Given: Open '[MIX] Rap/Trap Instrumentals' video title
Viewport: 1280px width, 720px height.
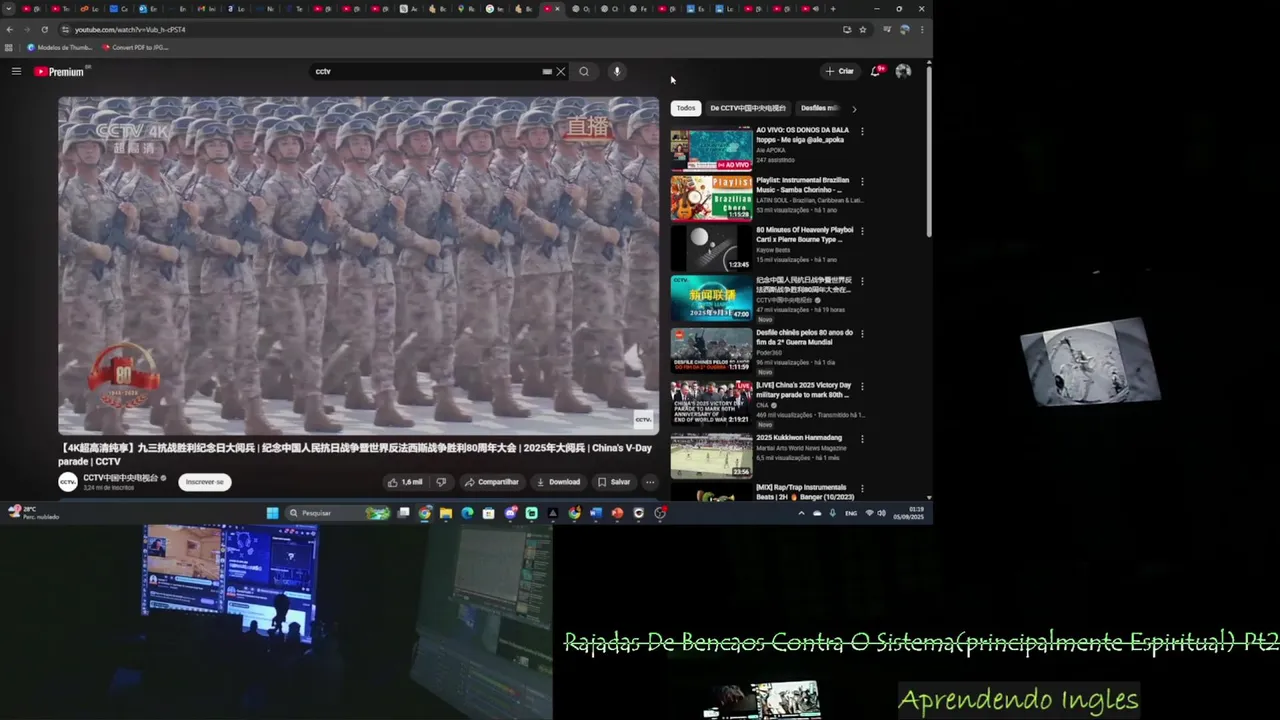Looking at the screenshot, I should click(805, 492).
